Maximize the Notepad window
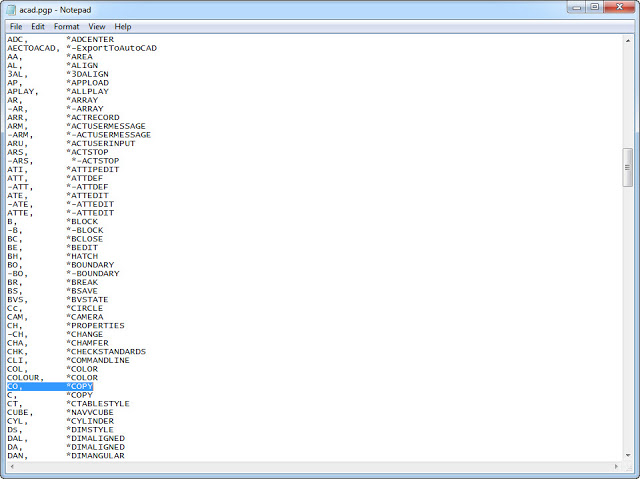This screenshot has height=479, width=640. (595, 7)
